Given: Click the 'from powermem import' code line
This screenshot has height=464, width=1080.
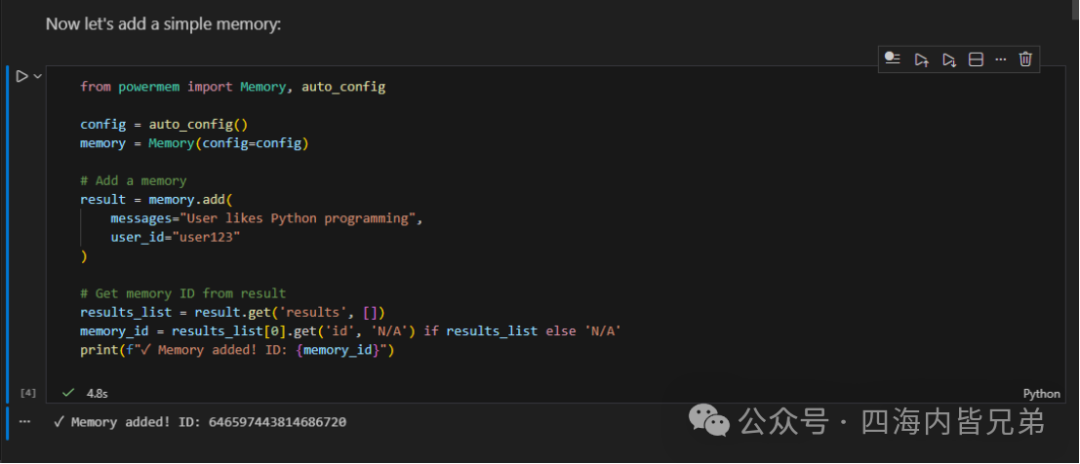Looking at the screenshot, I should [233, 87].
